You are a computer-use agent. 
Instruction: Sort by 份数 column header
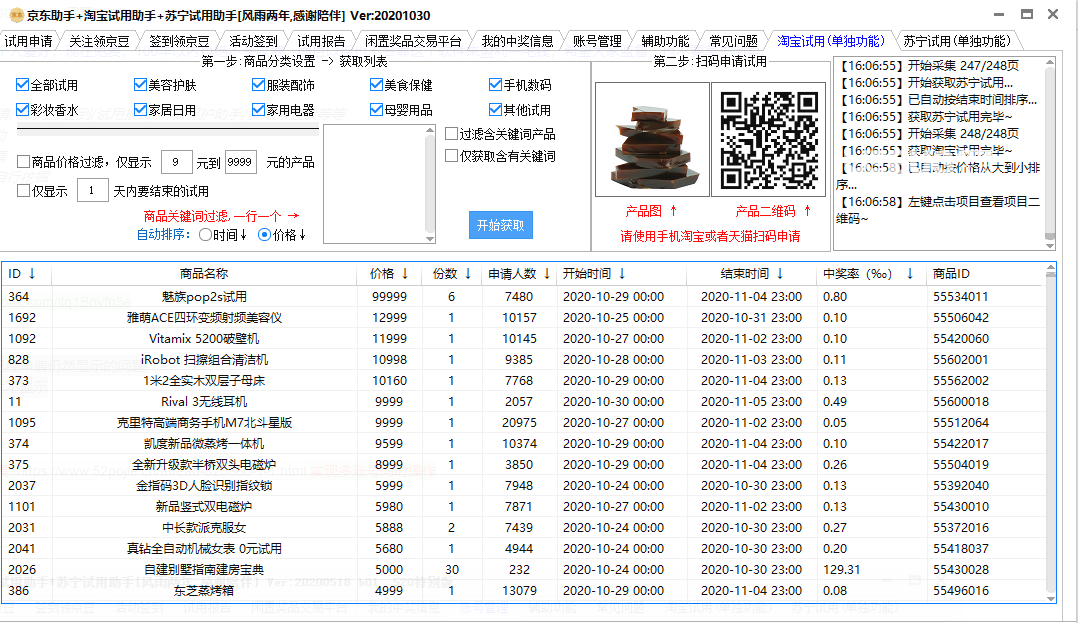coord(452,274)
